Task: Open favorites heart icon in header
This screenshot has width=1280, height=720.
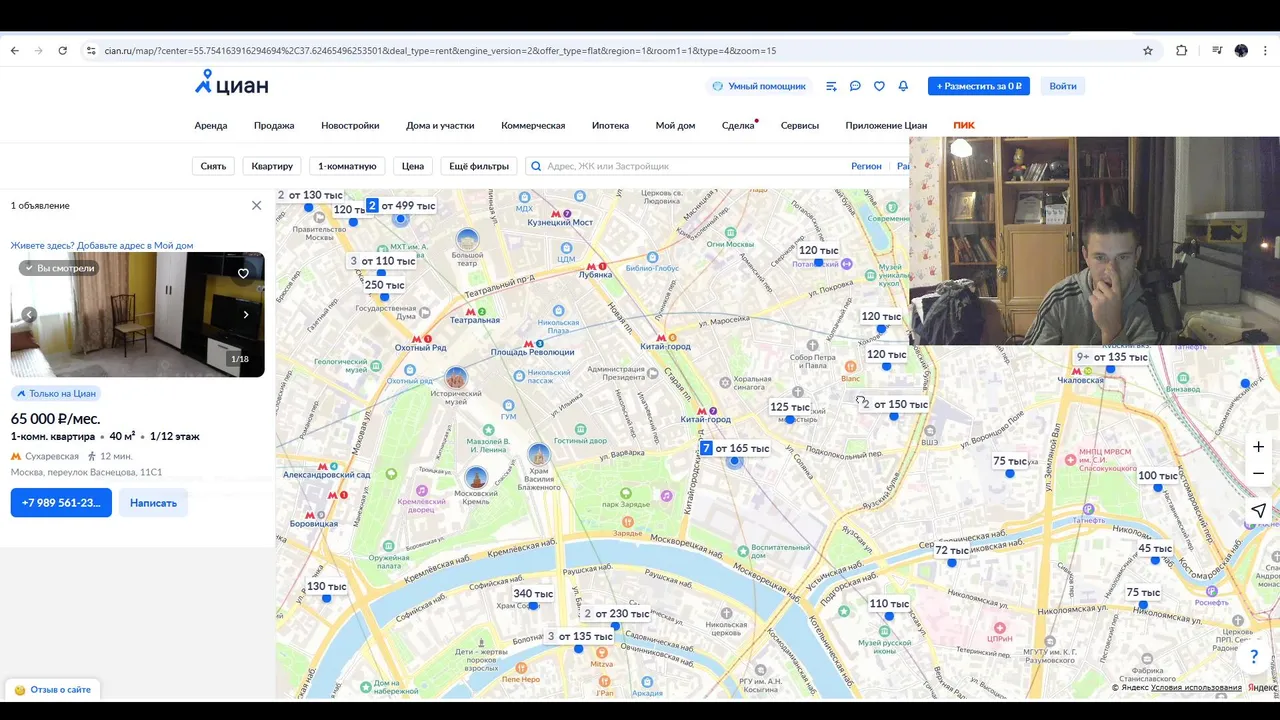Action: click(x=879, y=86)
